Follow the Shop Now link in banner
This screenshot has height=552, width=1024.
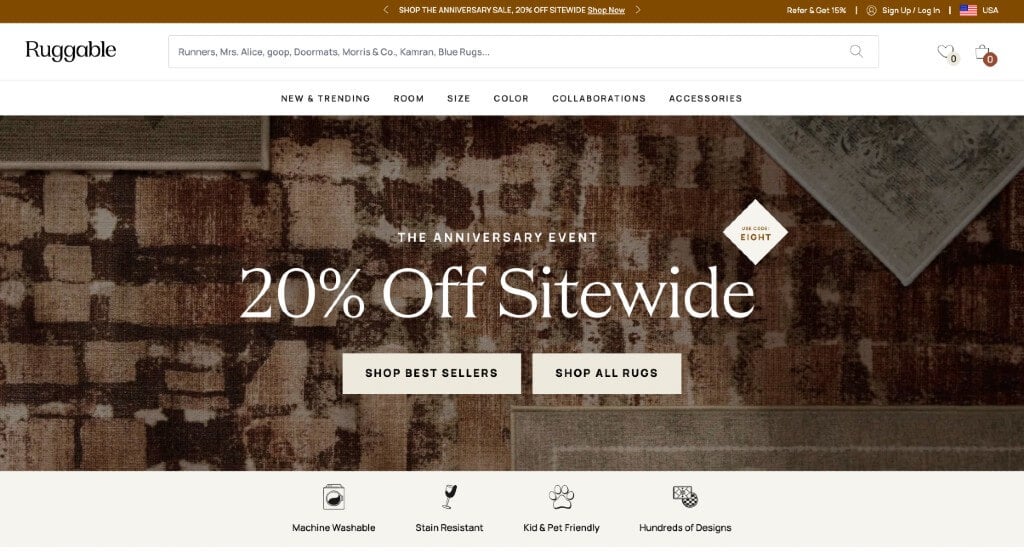(606, 10)
